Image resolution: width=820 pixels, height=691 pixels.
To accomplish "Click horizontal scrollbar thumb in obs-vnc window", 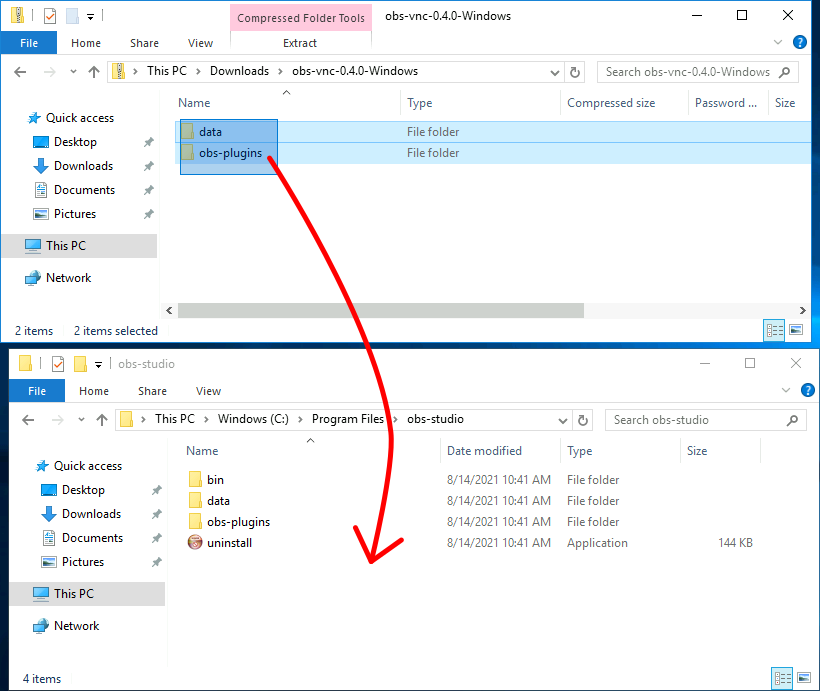I will [381, 311].
